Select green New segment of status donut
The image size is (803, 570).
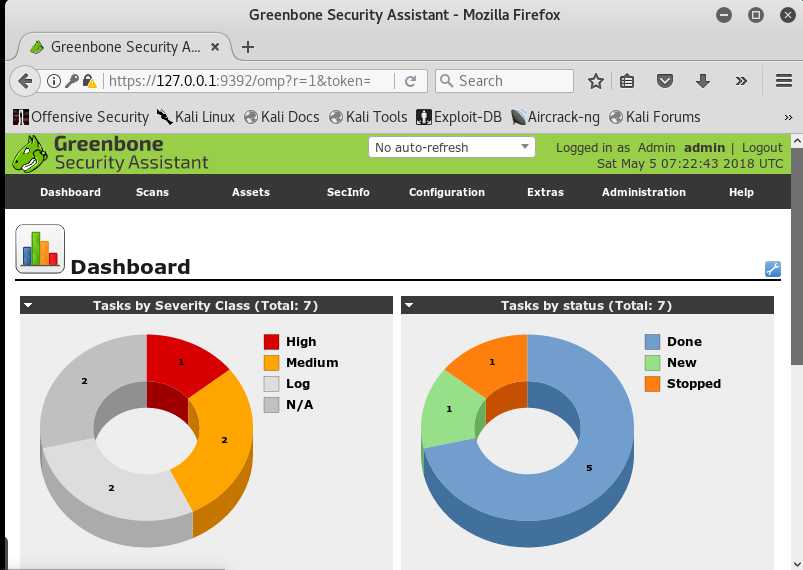click(x=450, y=410)
